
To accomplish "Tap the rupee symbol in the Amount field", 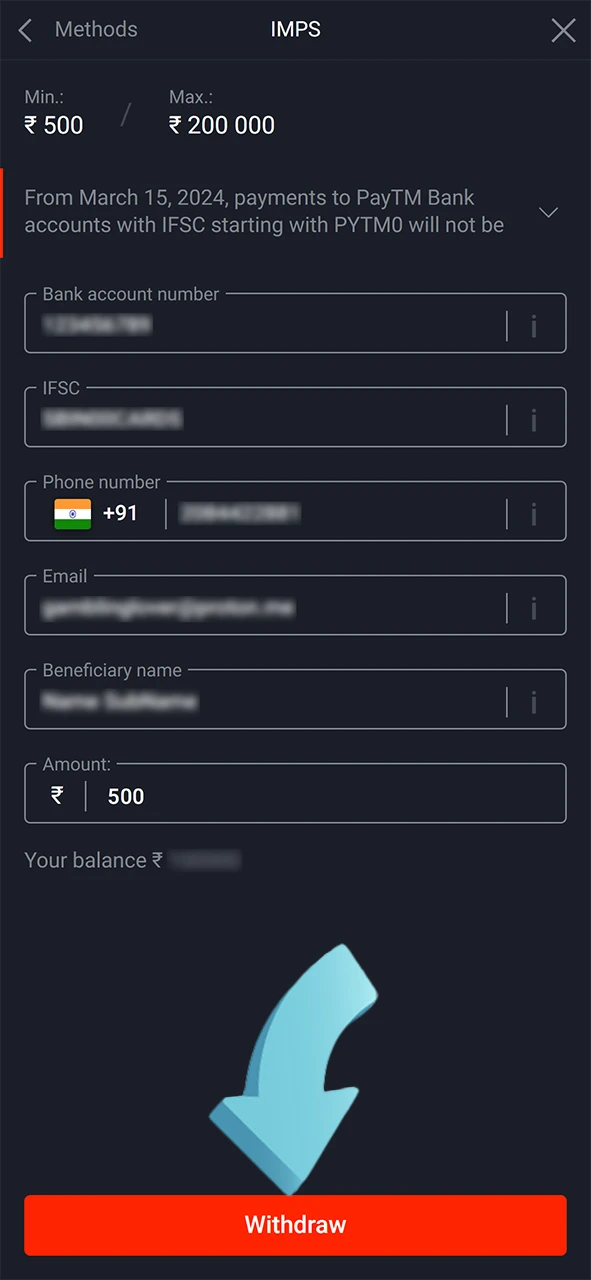I will [56, 795].
